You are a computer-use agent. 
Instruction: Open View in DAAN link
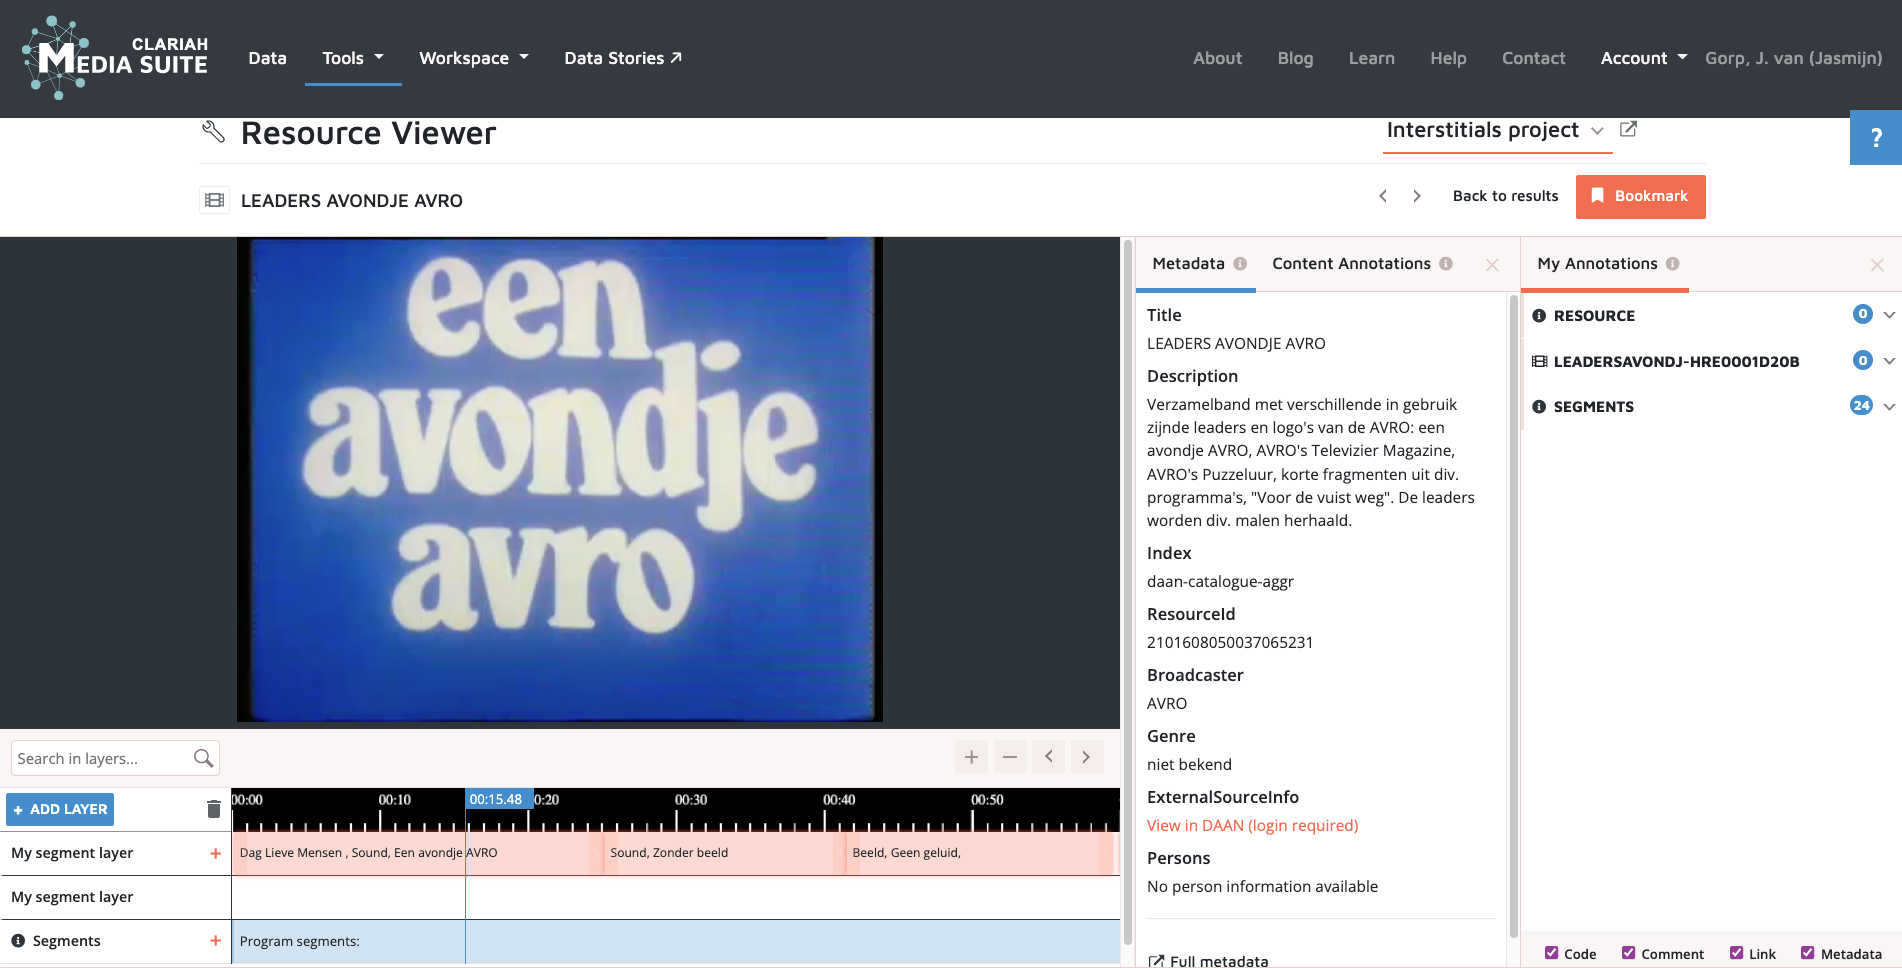click(x=1252, y=825)
